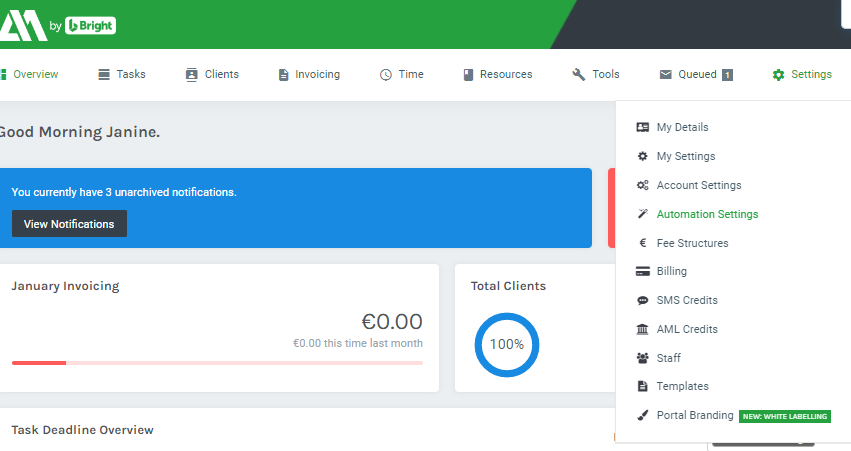Image resolution: width=851 pixels, height=451 pixels.
Task: Click the AML Credits bank icon
Action: pos(643,329)
